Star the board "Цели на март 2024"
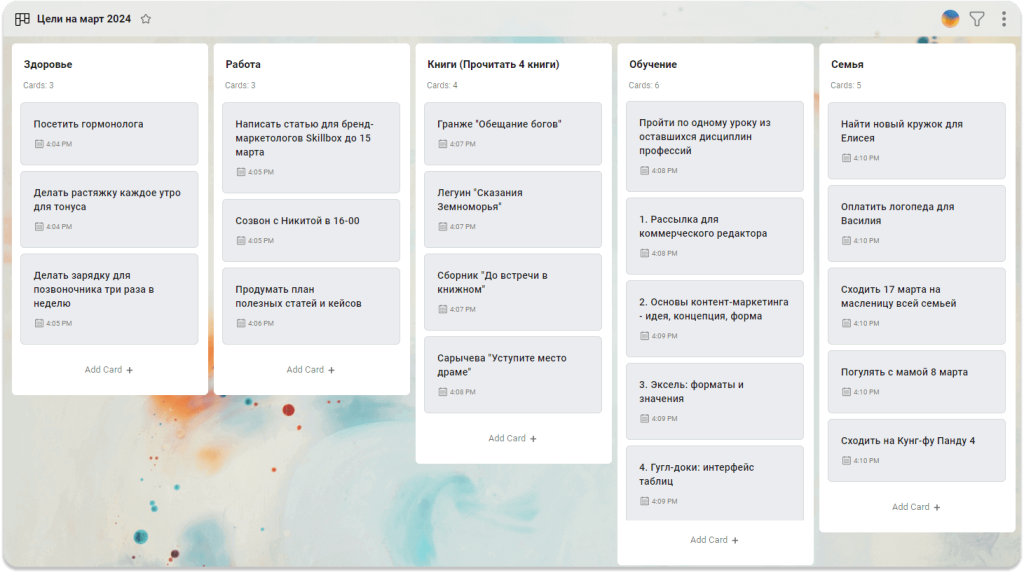Viewport: 1024px width, 573px height. point(146,19)
